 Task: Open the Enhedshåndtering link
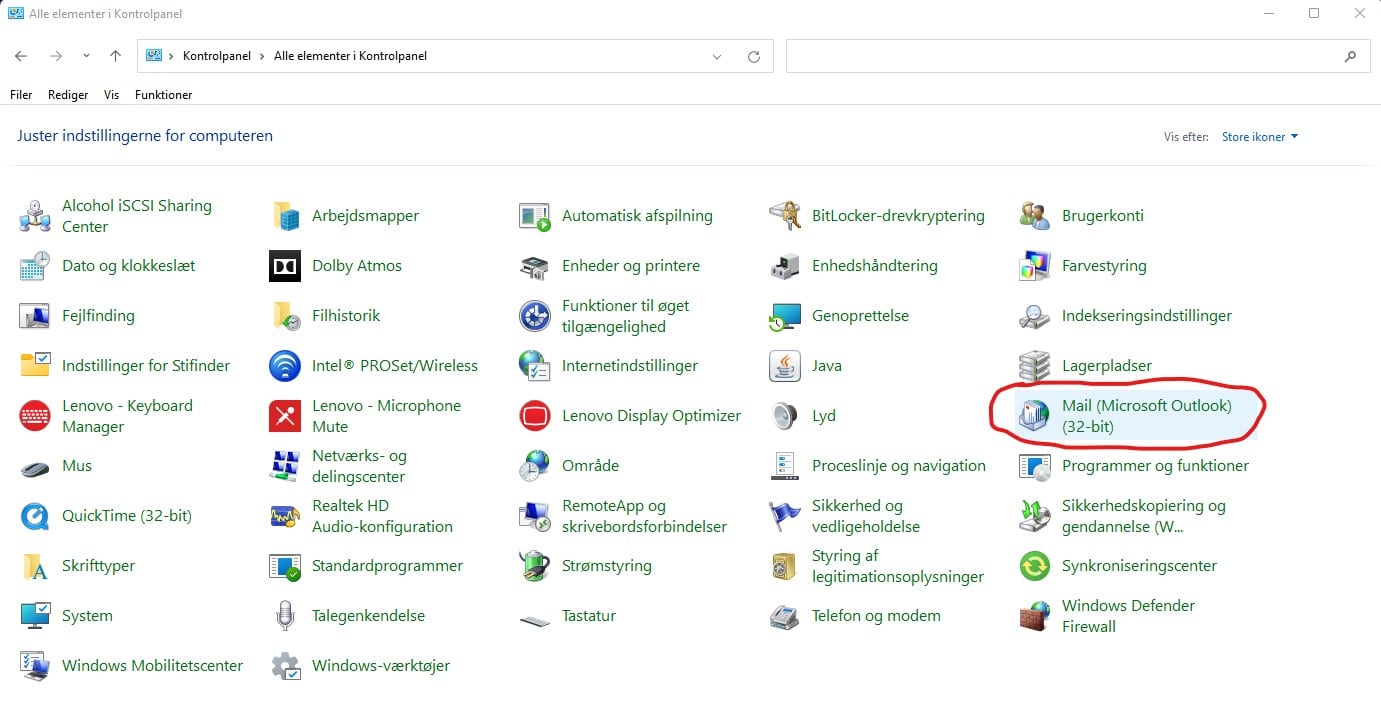pos(874,266)
